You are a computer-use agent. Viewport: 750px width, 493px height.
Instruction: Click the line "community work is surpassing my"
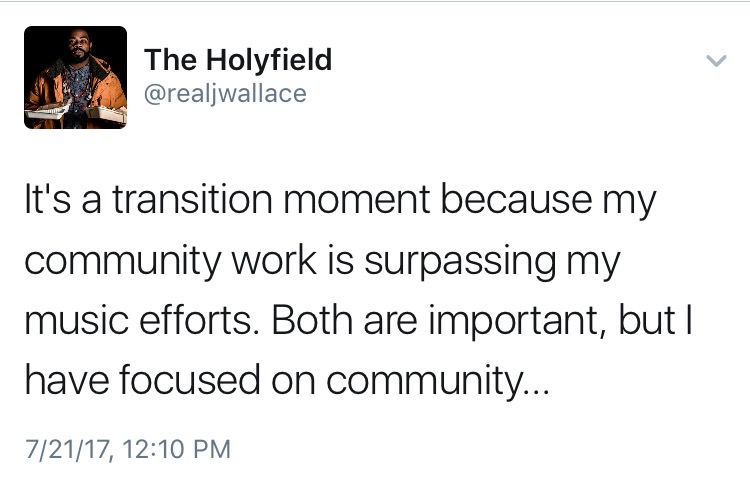tap(321, 264)
